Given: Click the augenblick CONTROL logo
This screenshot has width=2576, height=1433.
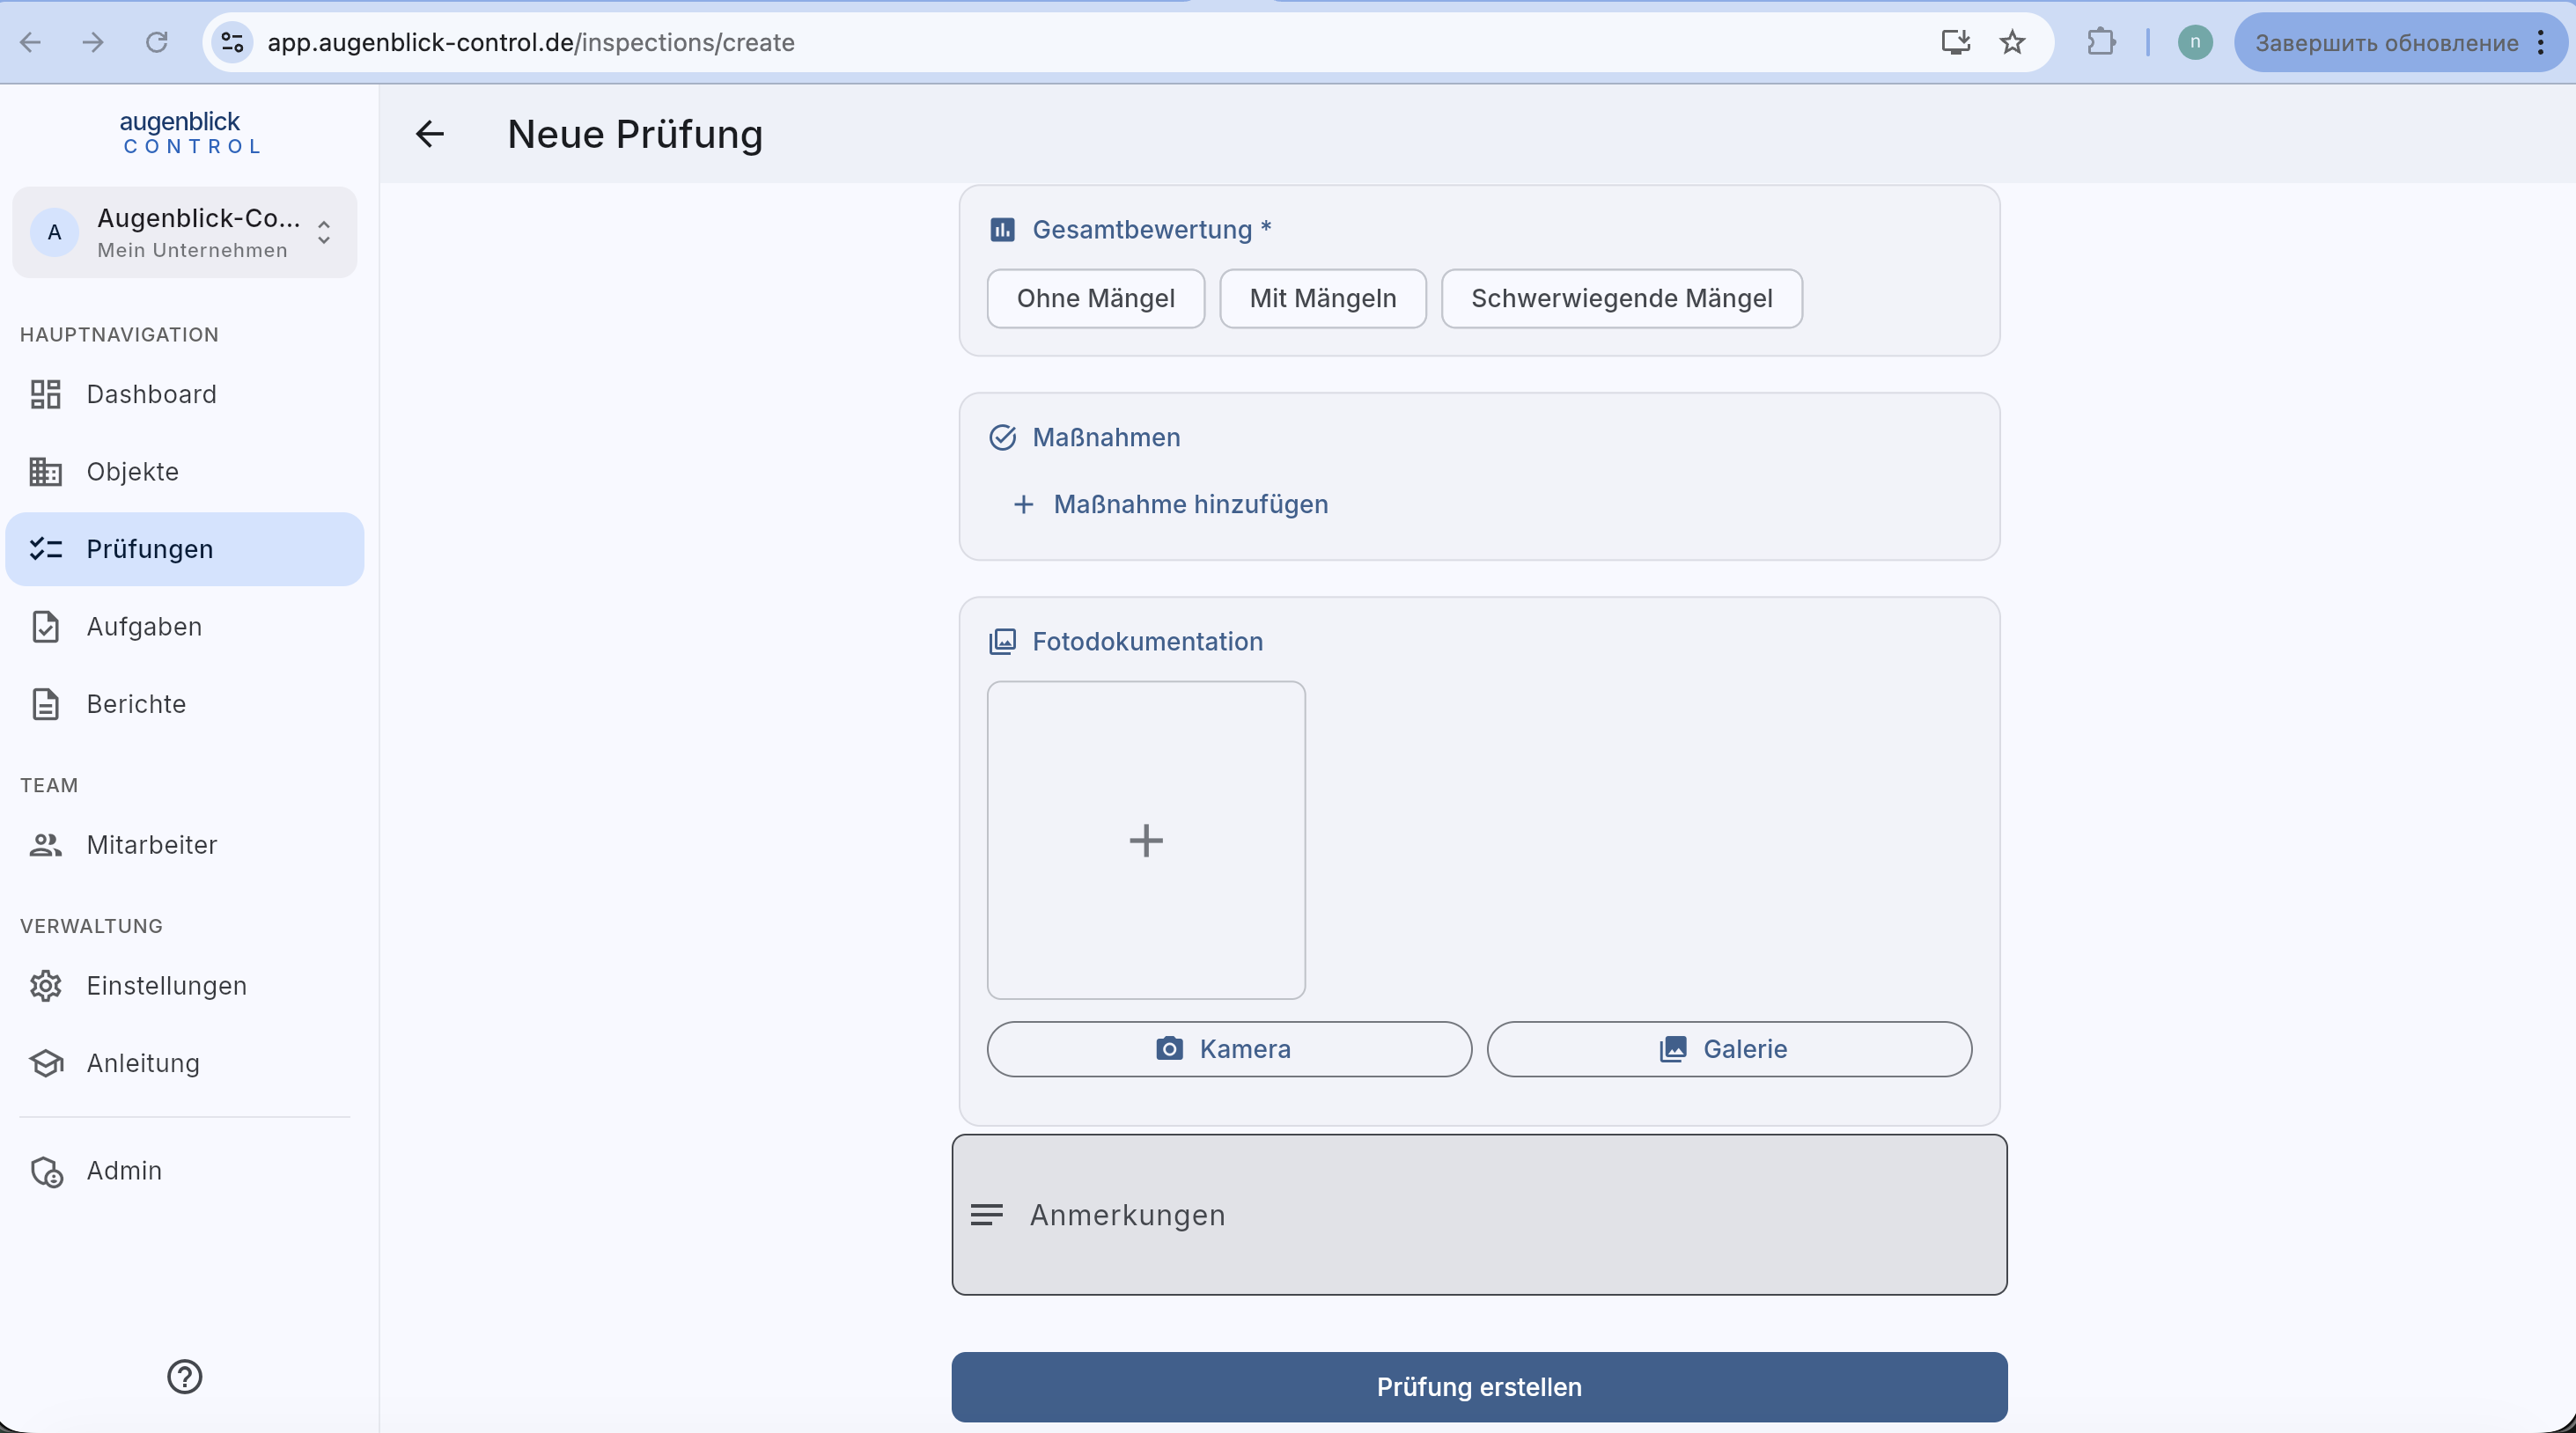Looking at the screenshot, I should 189,133.
